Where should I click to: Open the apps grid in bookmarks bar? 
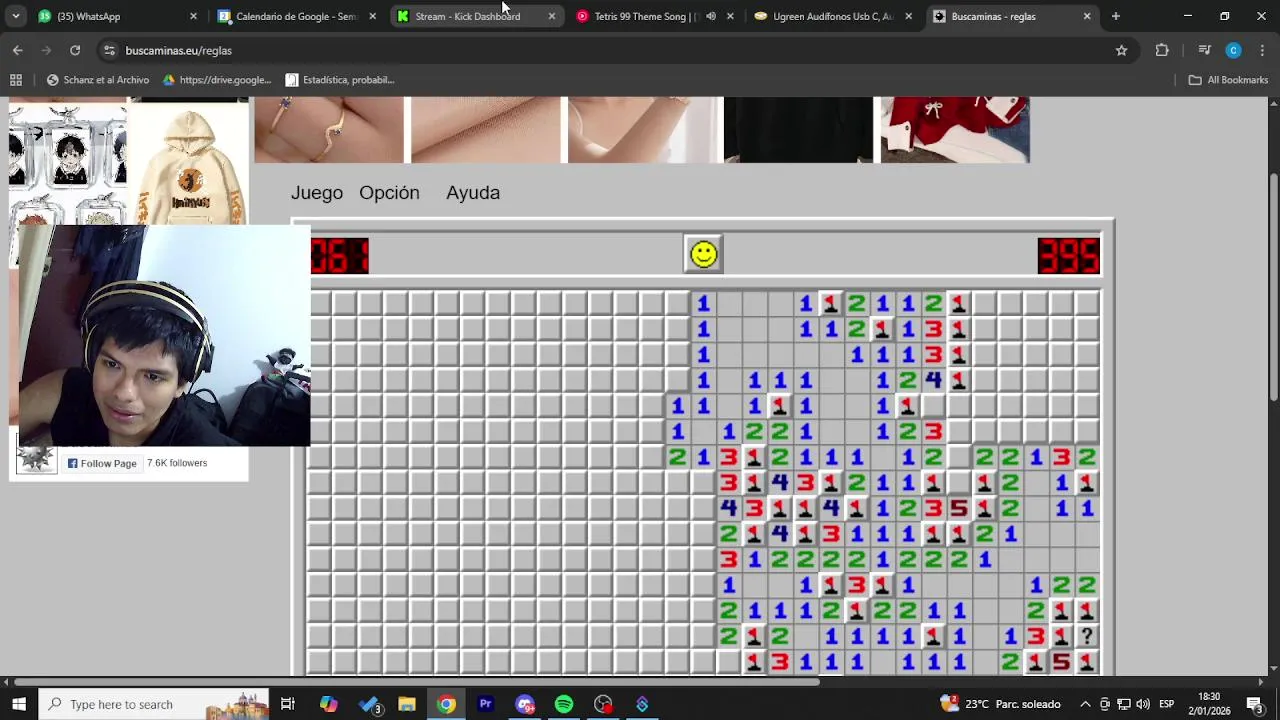[x=16, y=80]
